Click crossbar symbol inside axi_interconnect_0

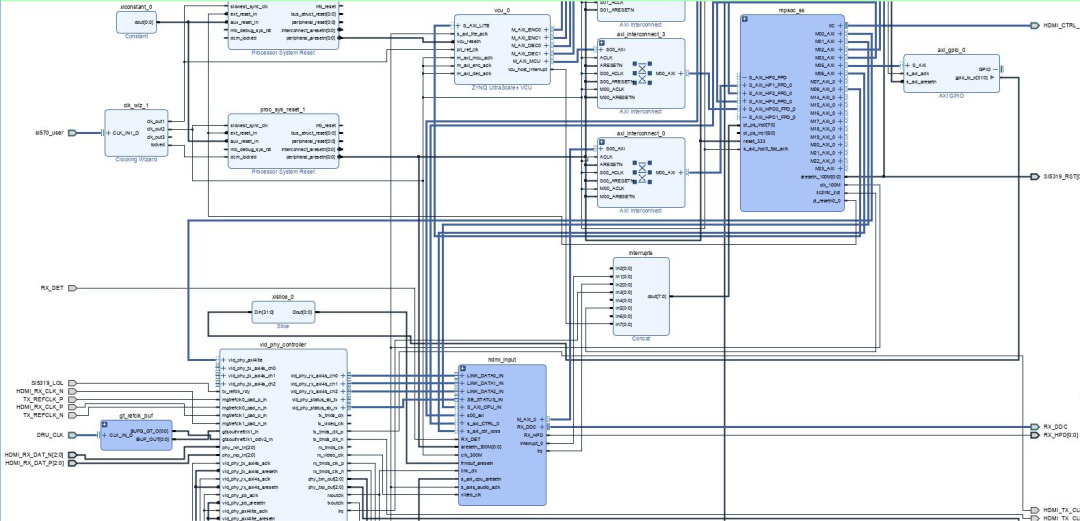click(643, 172)
